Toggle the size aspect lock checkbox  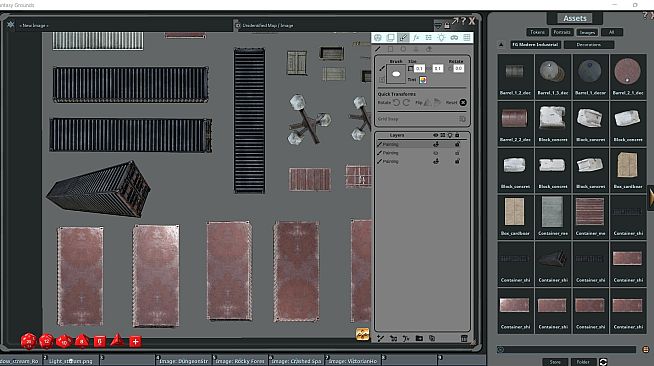point(411,68)
